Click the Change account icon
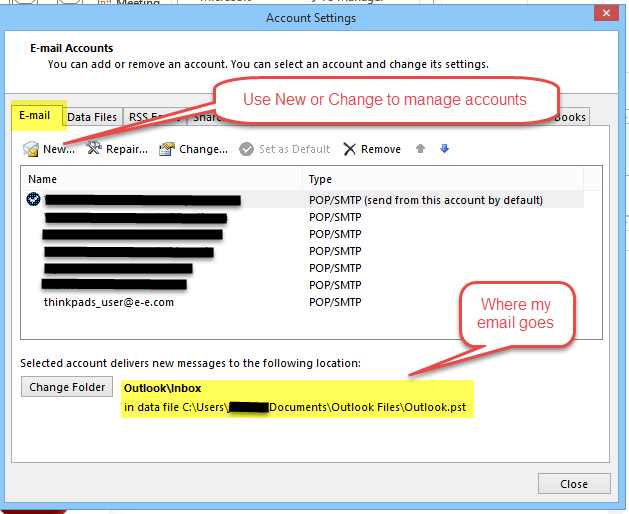Screen dimensions: 629x514 pyautogui.click(x=167, y=149)
